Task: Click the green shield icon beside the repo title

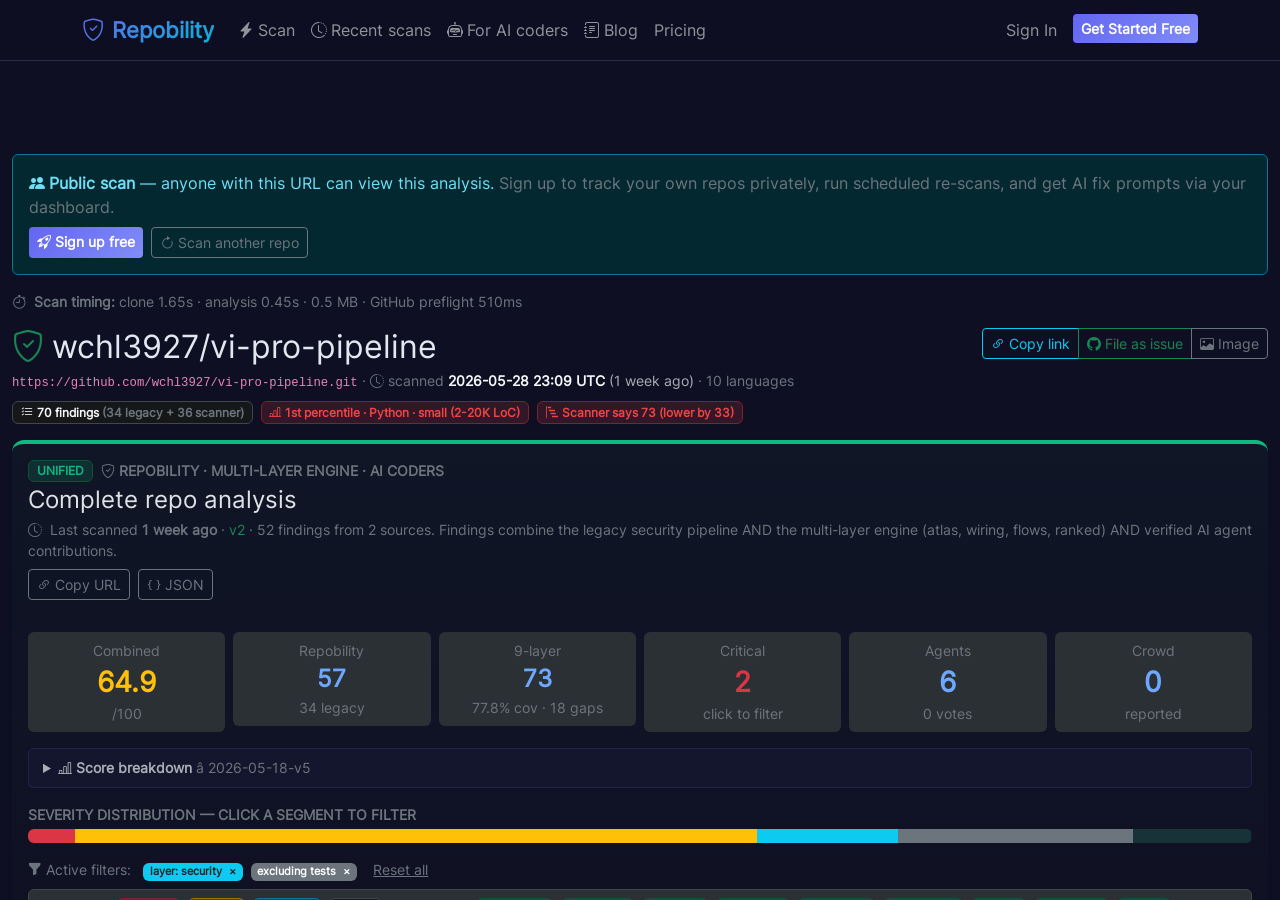Action: coord(28,346)
